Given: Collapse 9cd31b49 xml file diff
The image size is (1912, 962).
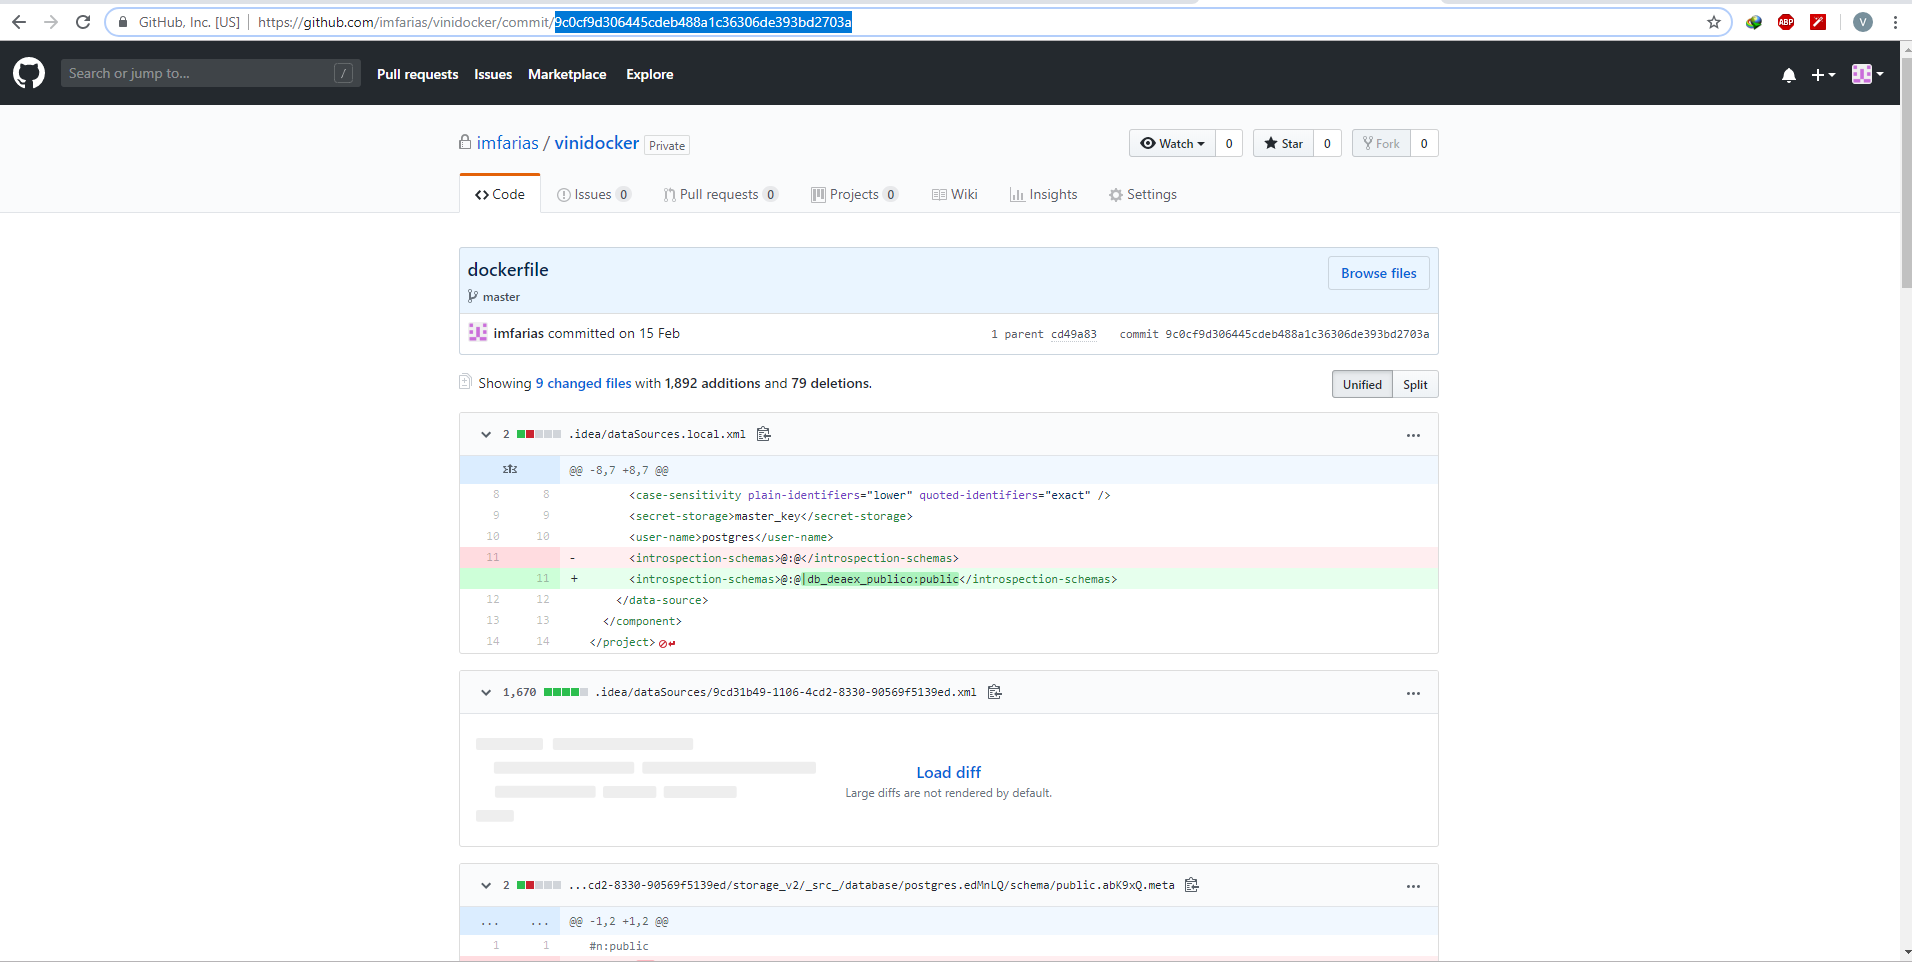Looking at the screenshot, I should point(486,693).
